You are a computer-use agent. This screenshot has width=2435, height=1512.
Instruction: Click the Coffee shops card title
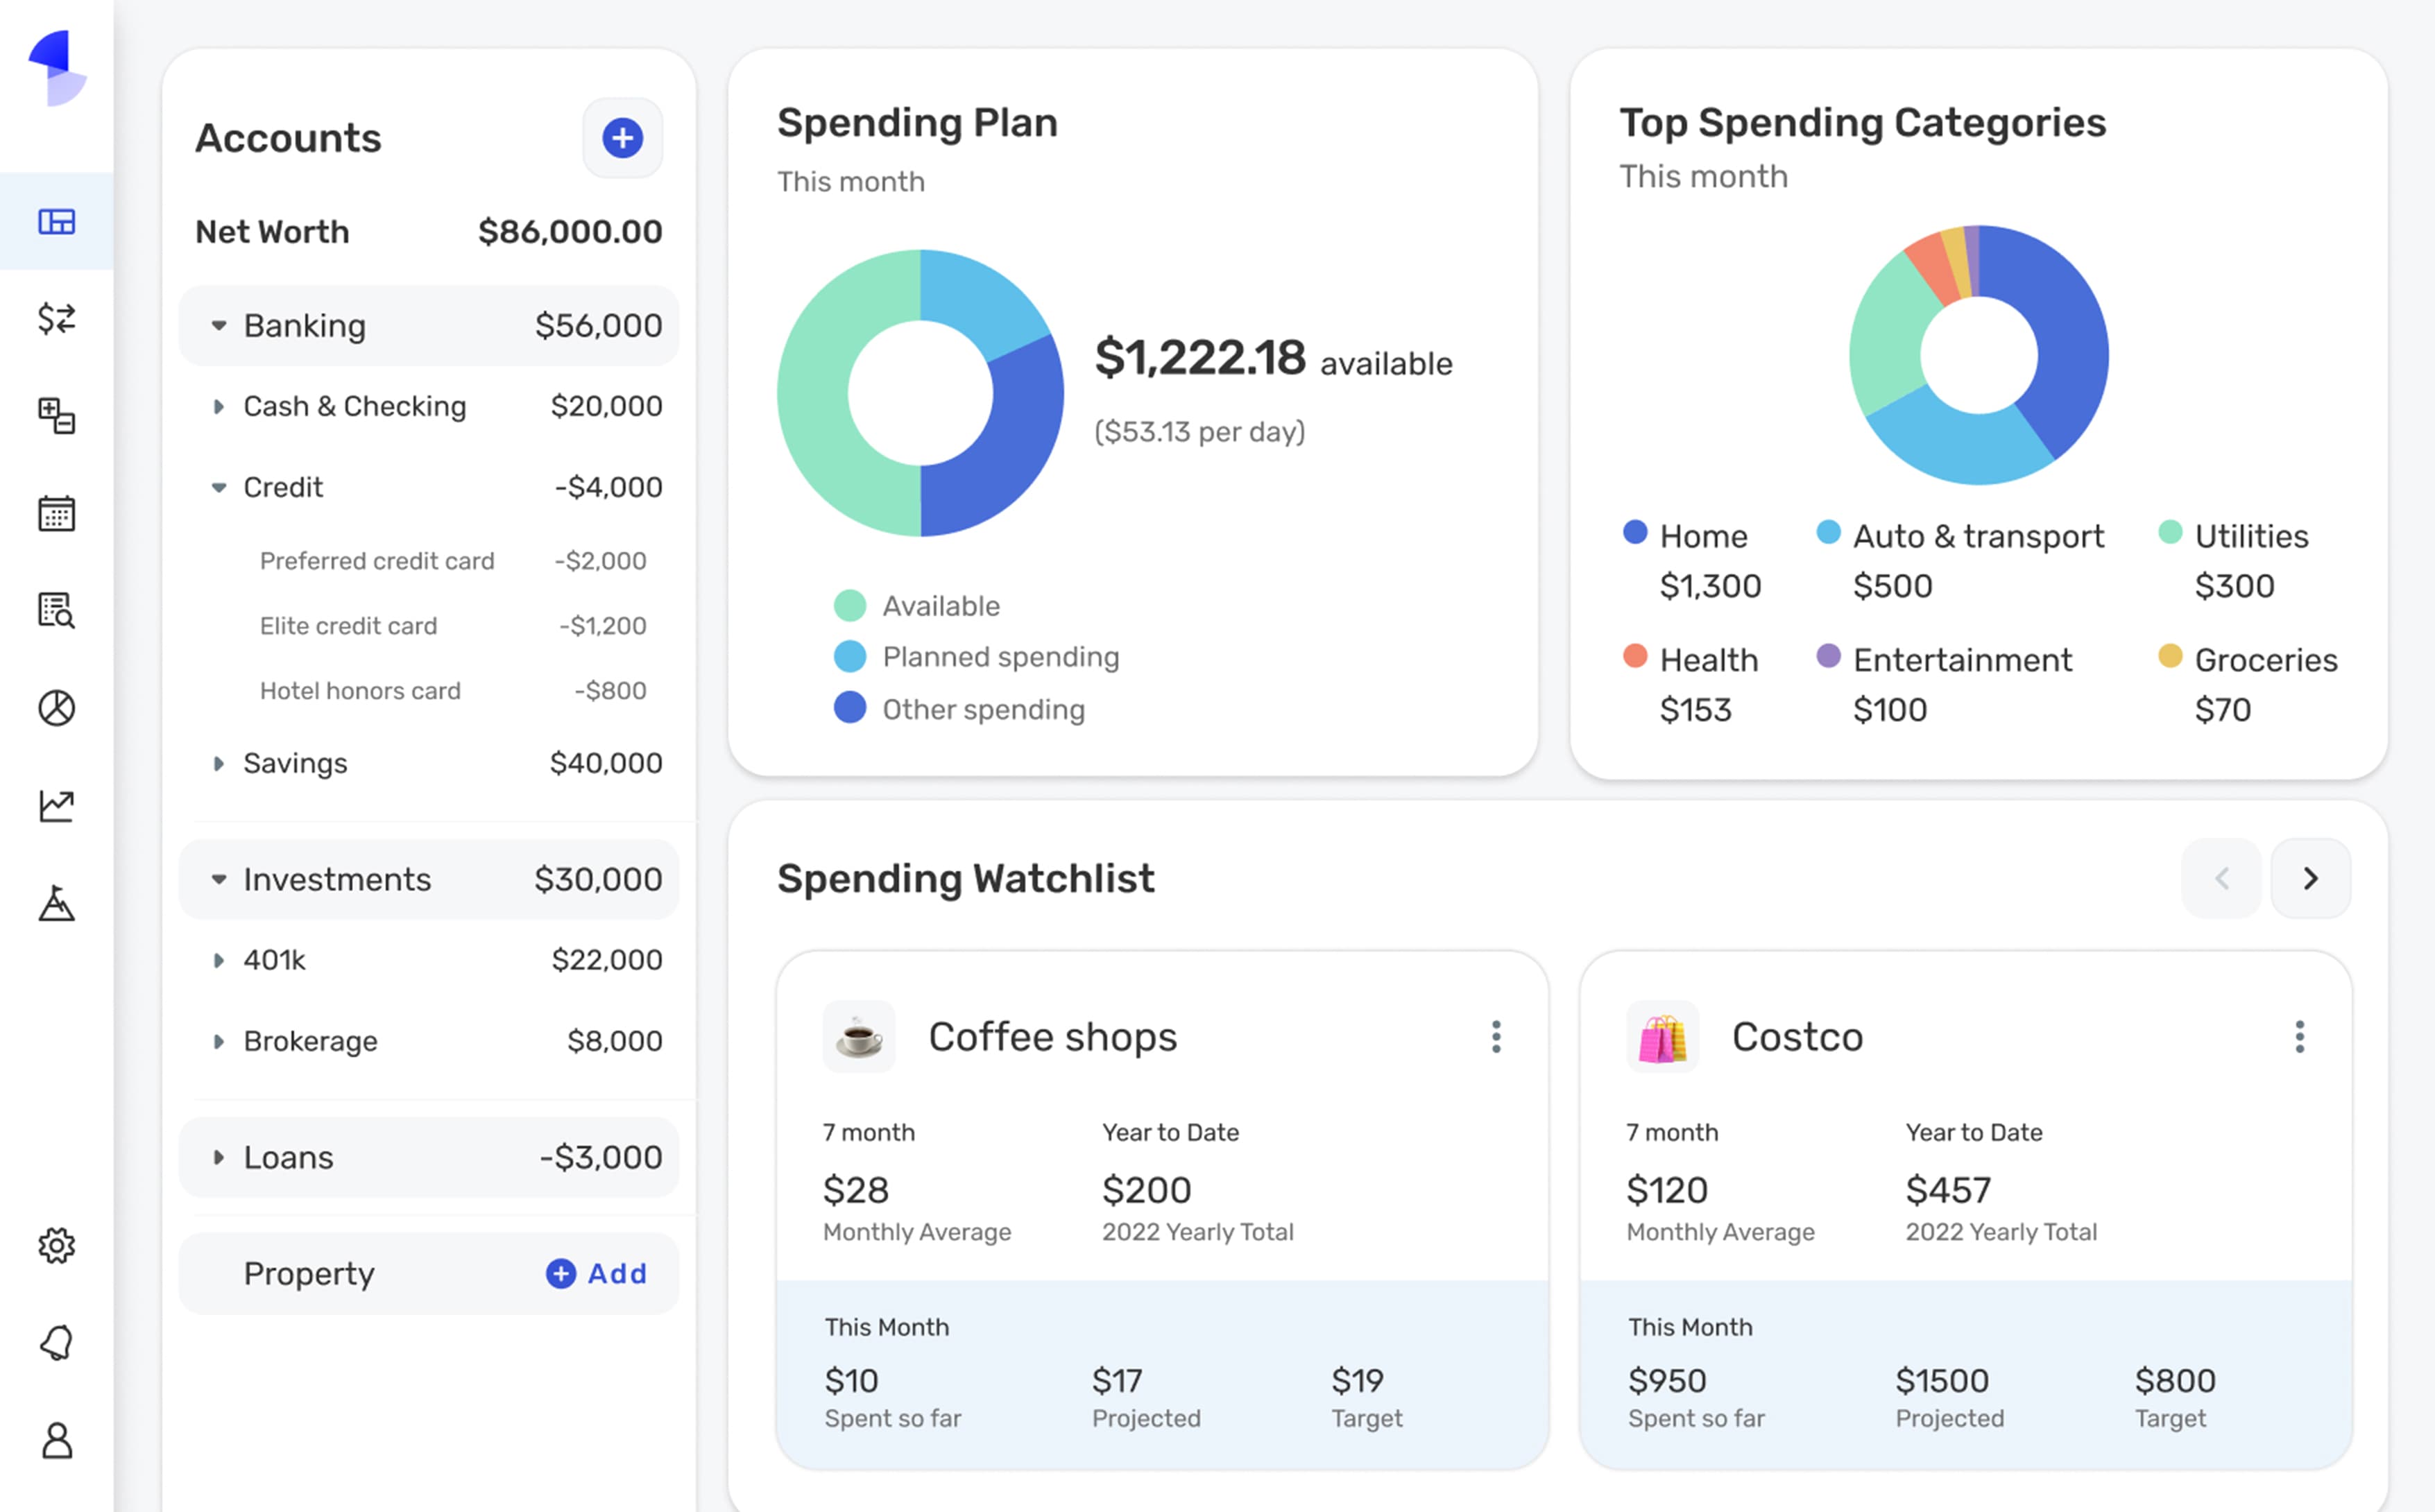(1053, 1037)
